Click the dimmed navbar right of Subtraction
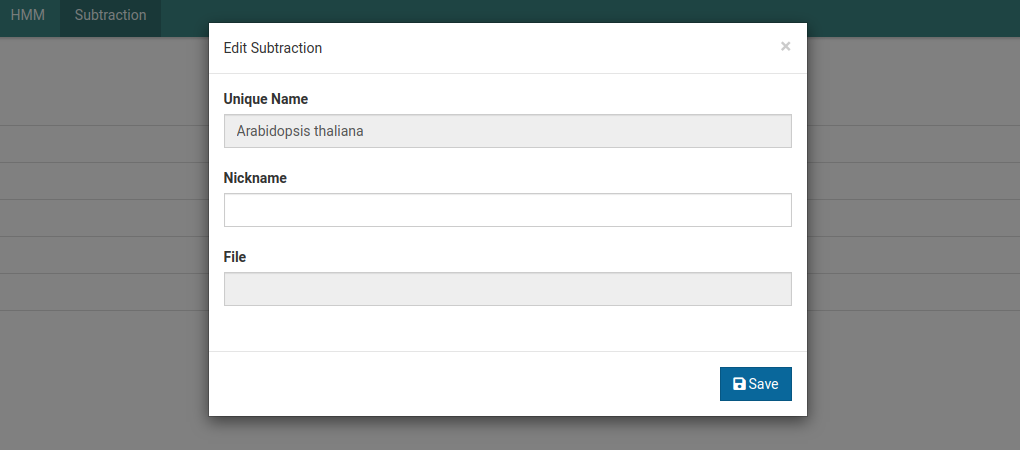 [x=185, y=15]
